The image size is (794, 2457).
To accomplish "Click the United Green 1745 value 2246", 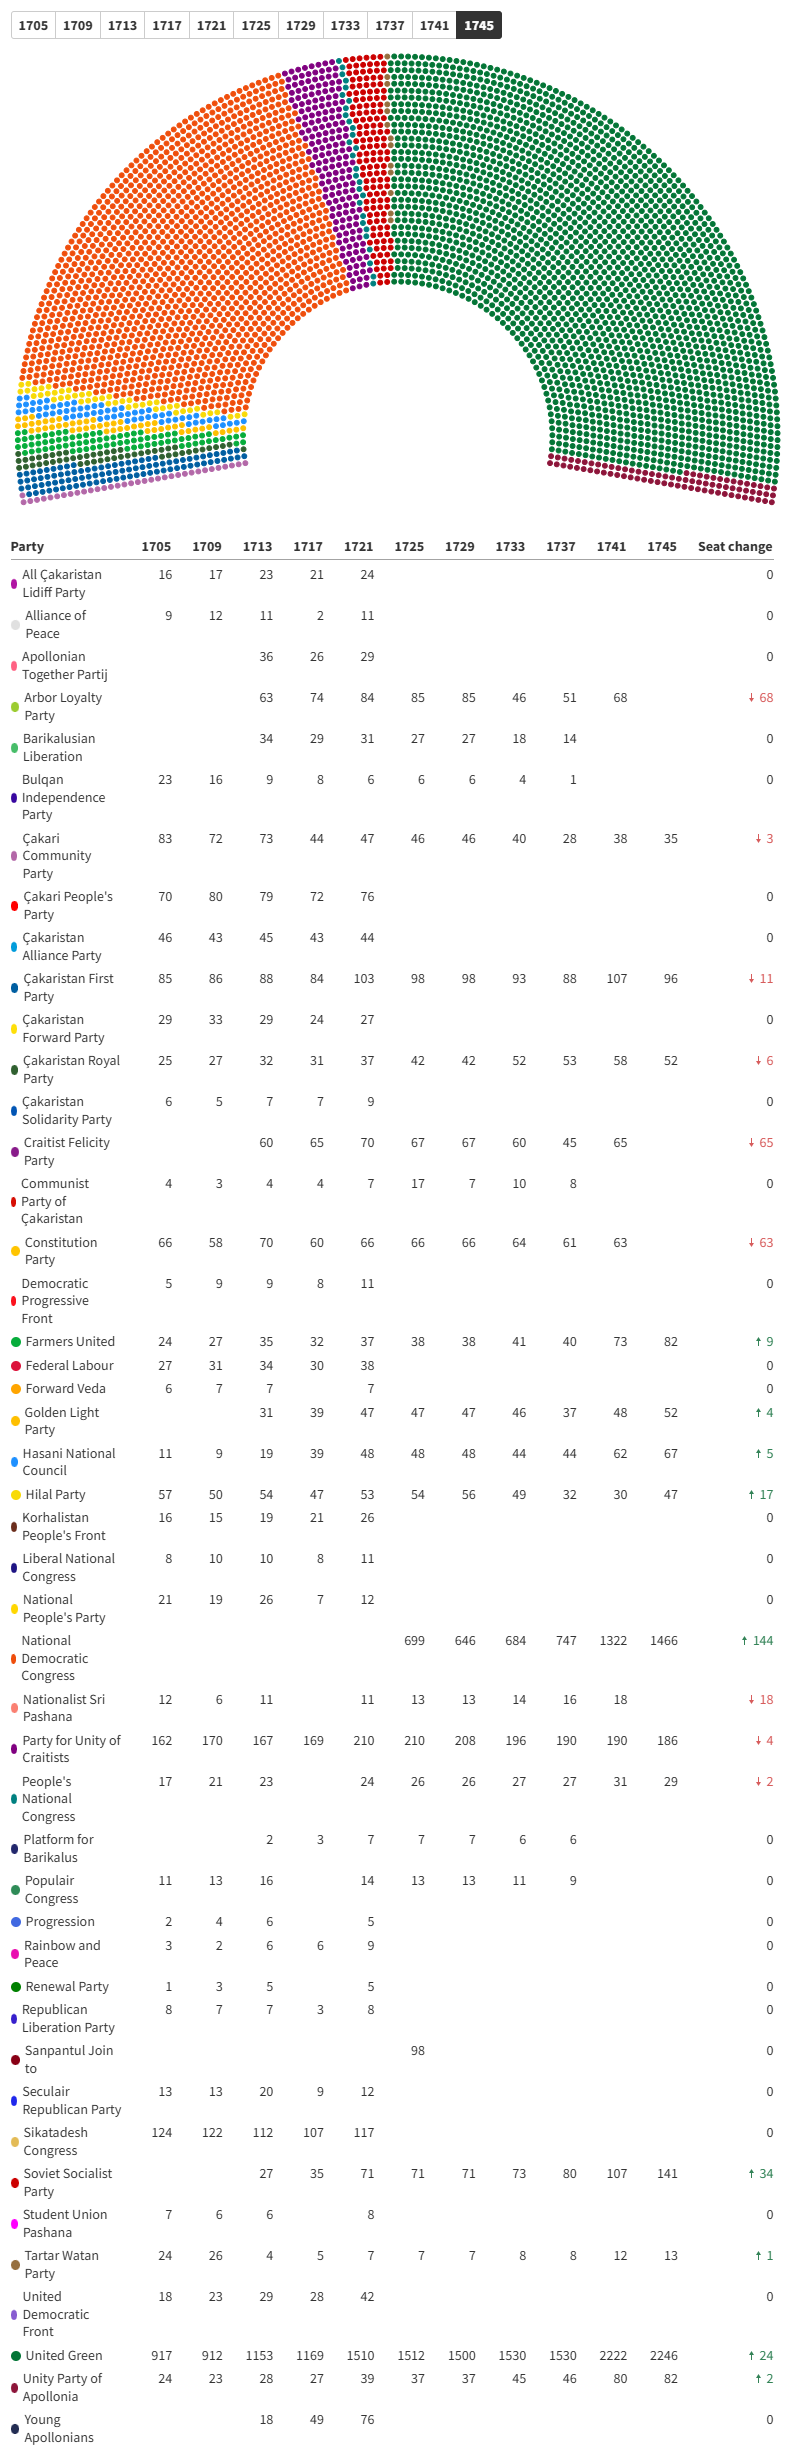I will point(663,2355).
